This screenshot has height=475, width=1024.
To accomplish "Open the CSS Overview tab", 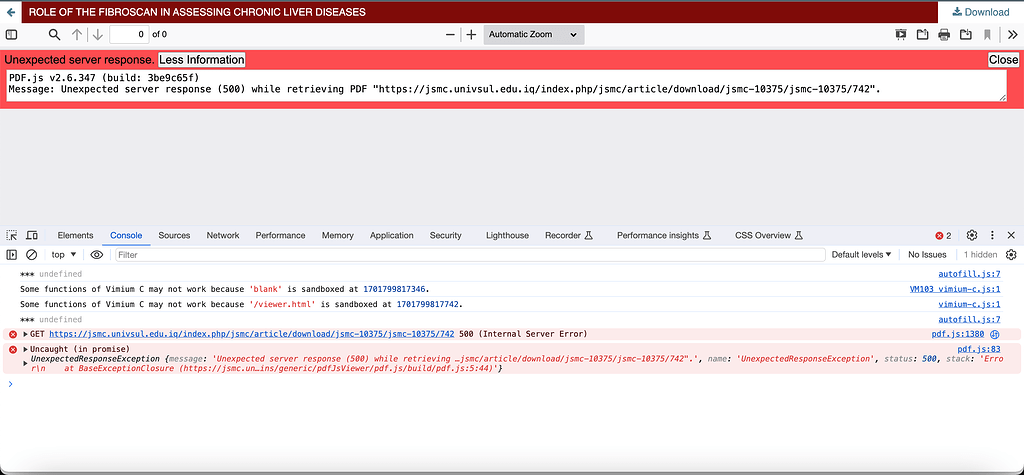I will [x=768, y=235].
